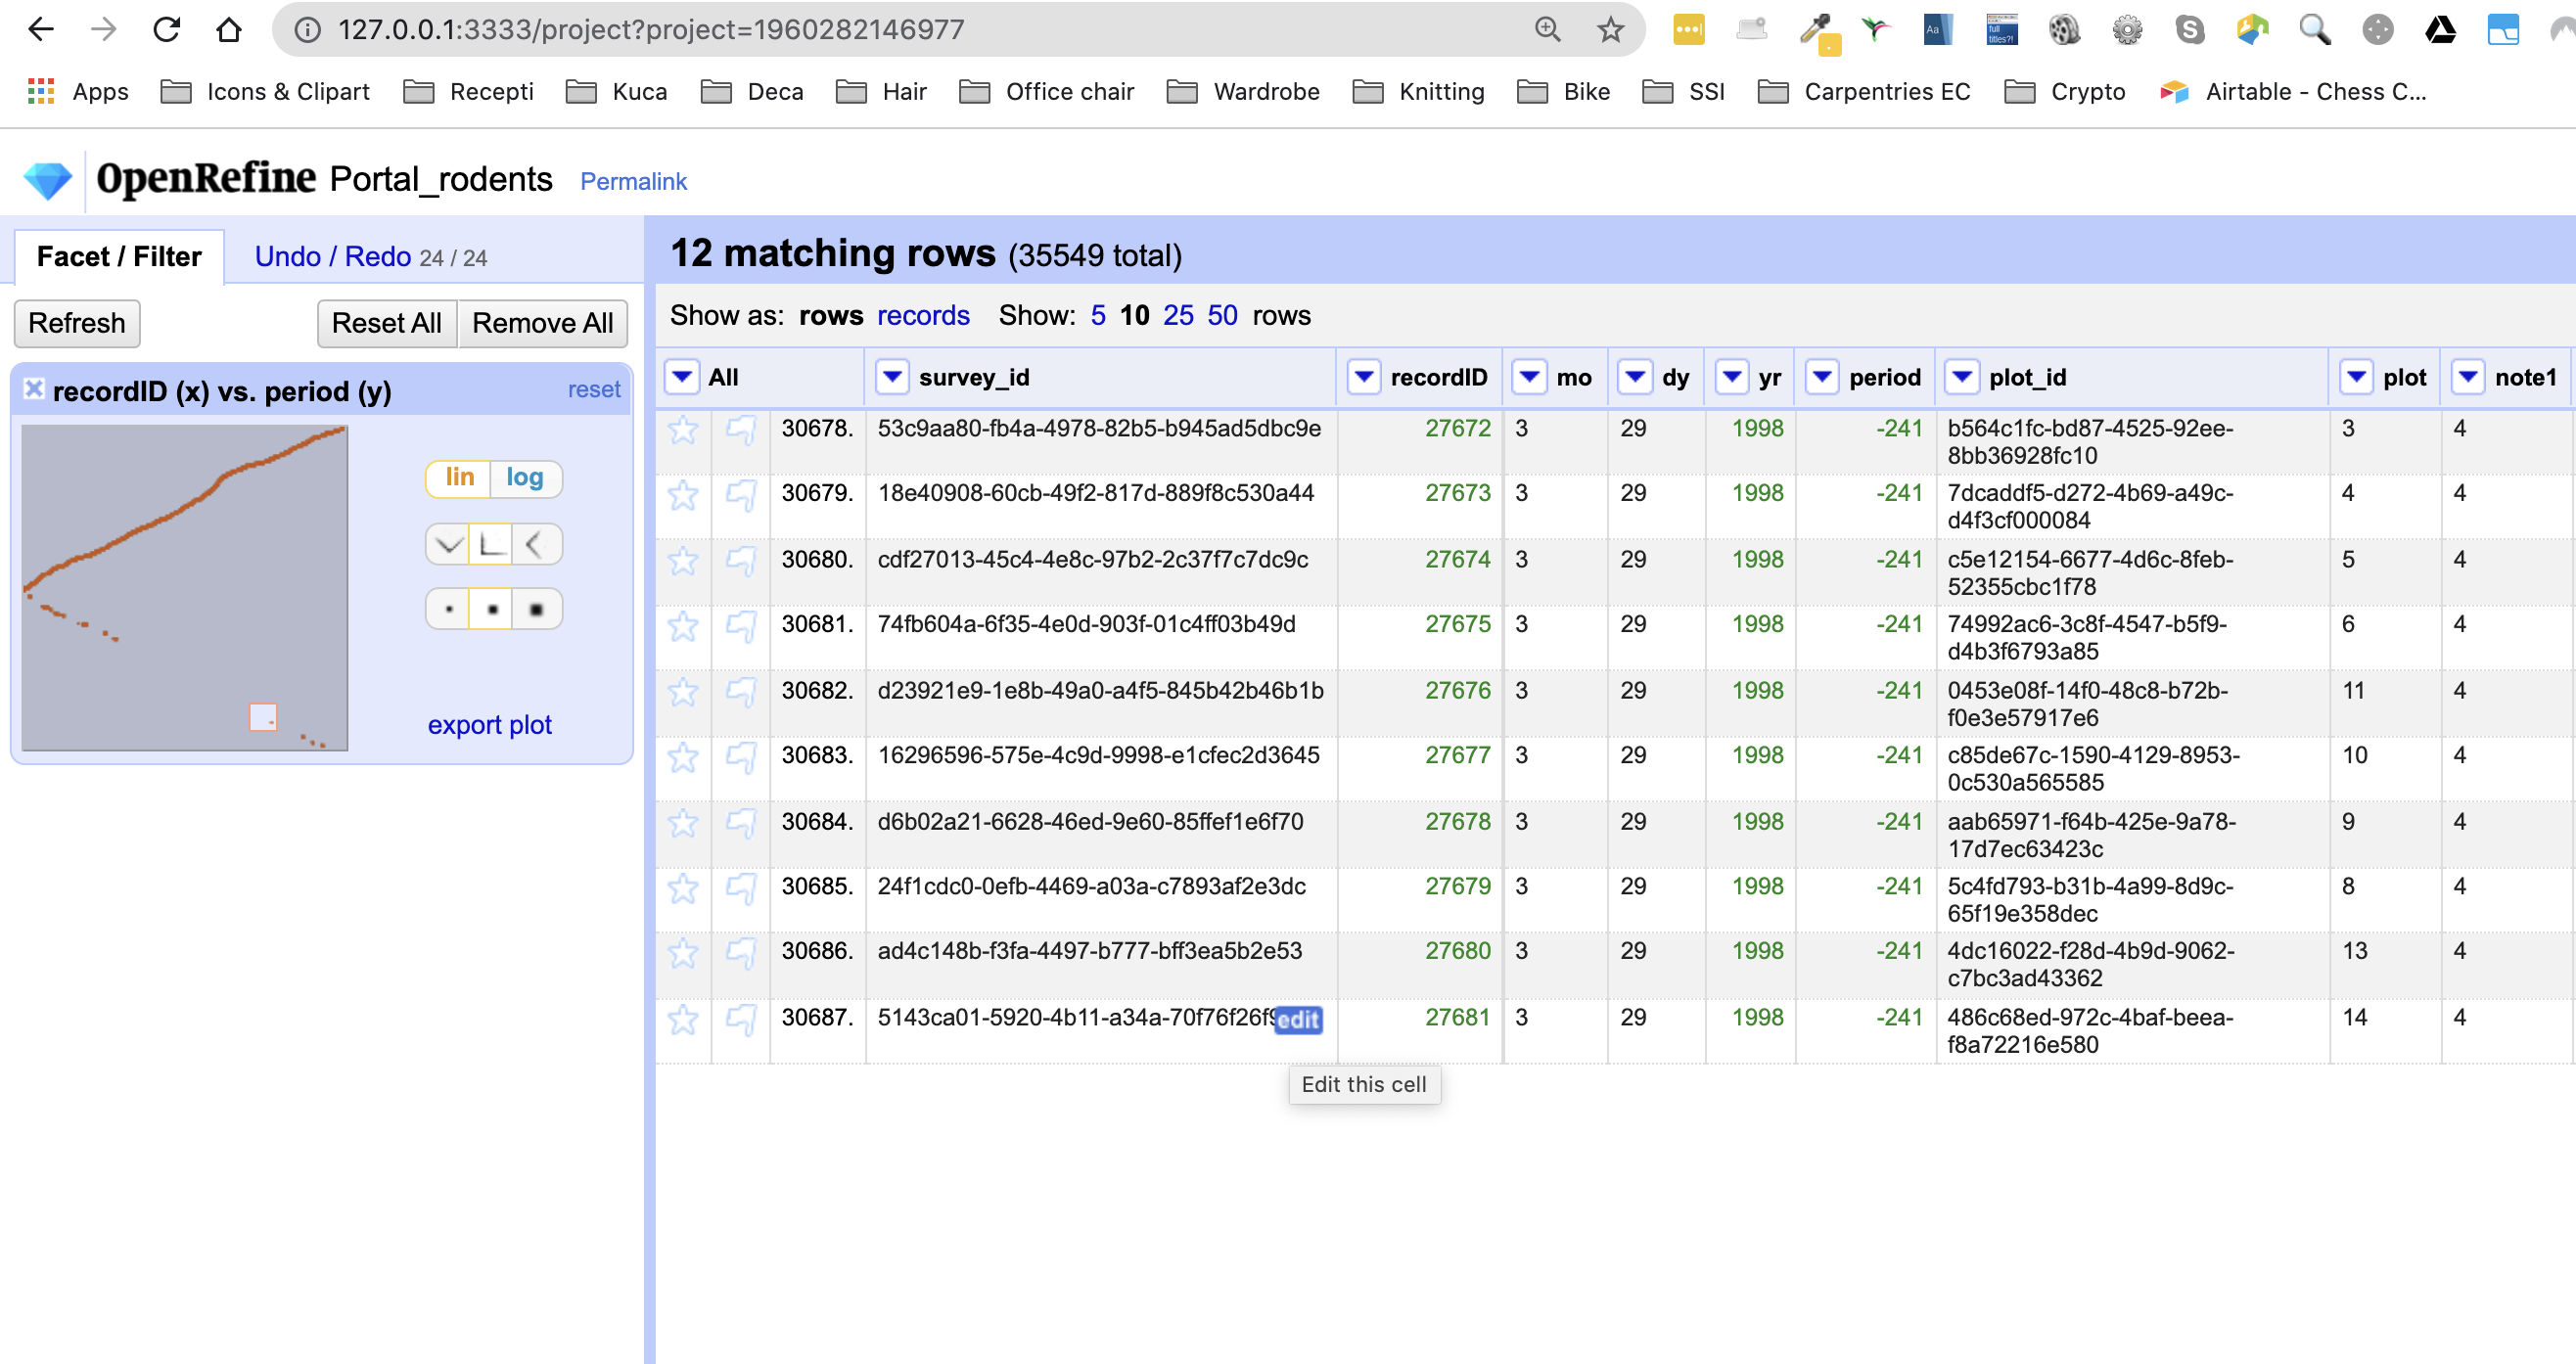Click the Remove All button
Screen dimensions: 2576x1364
coord(542,323)
